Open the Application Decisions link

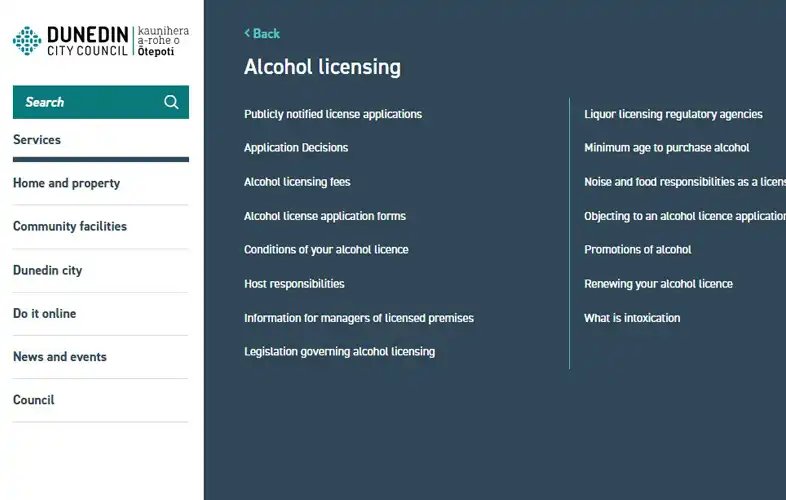296,148
